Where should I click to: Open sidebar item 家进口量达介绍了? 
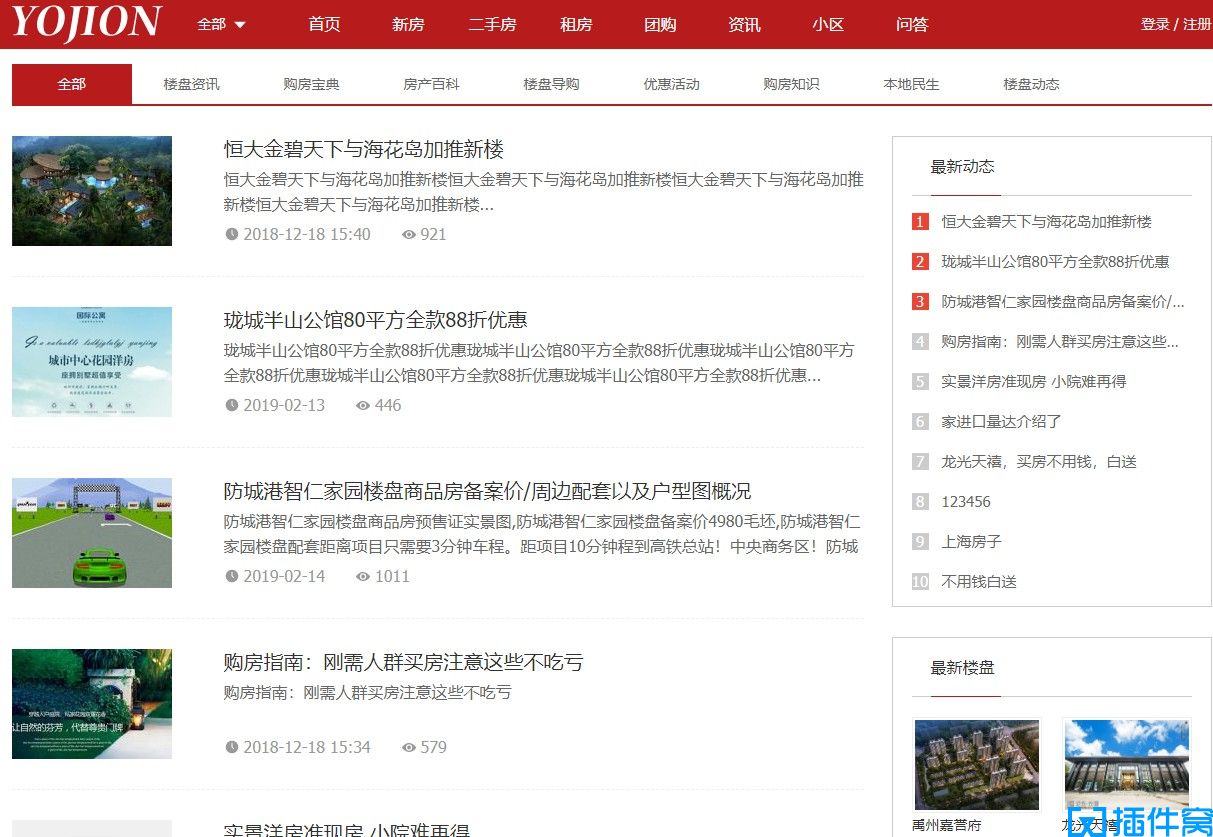click(x=1002, y=422)
